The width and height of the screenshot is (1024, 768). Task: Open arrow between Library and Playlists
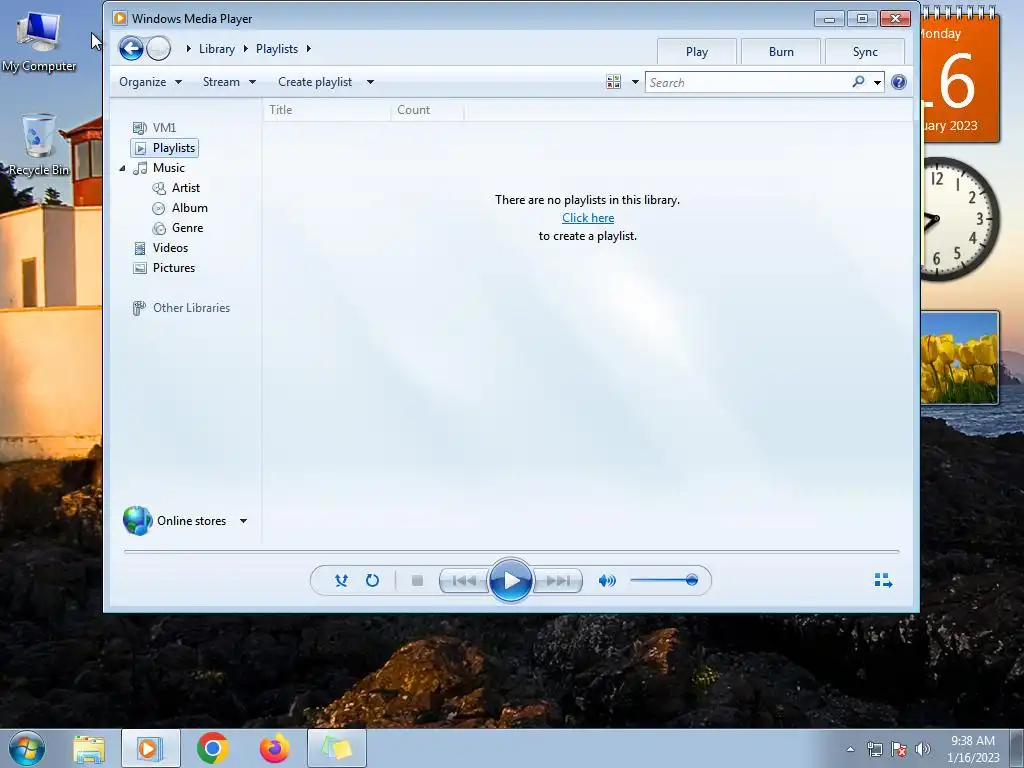[246, 49]
